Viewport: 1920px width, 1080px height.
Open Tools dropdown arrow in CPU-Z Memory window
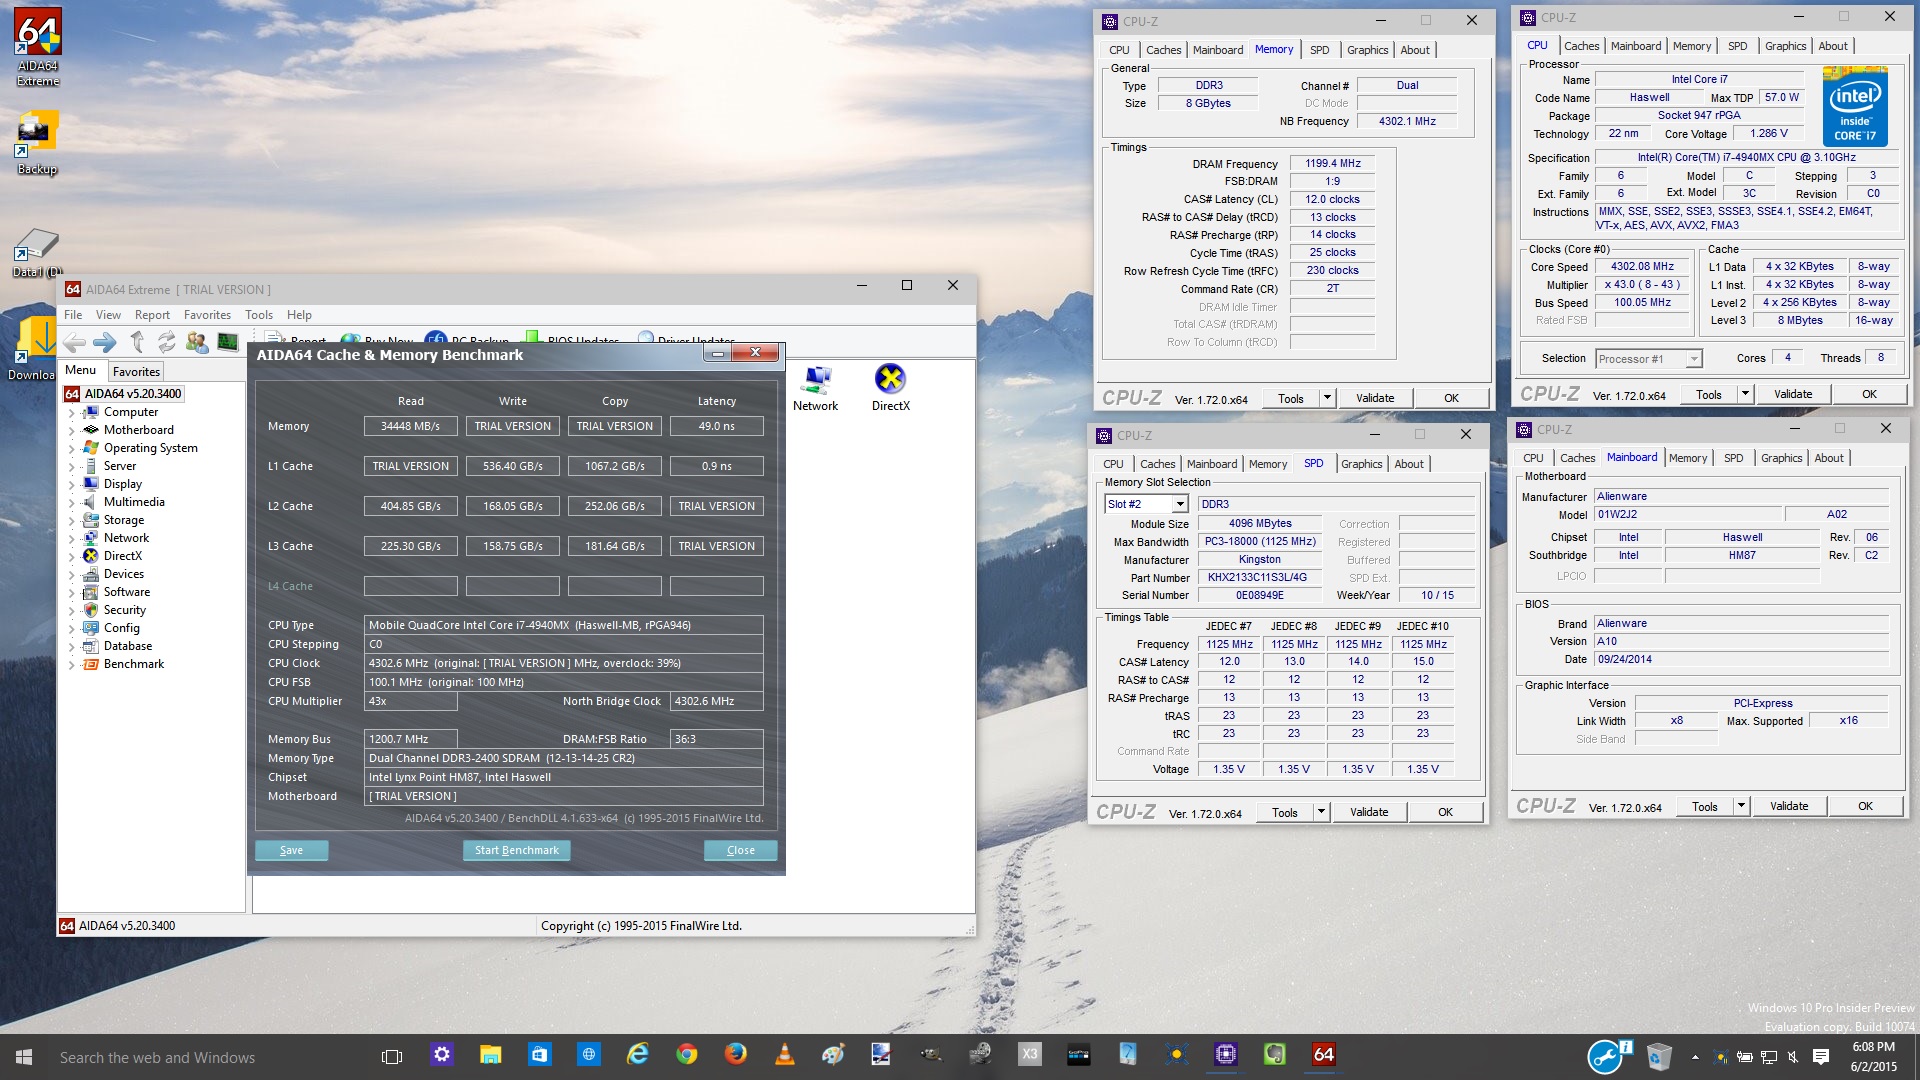(x=1327, y=398)
